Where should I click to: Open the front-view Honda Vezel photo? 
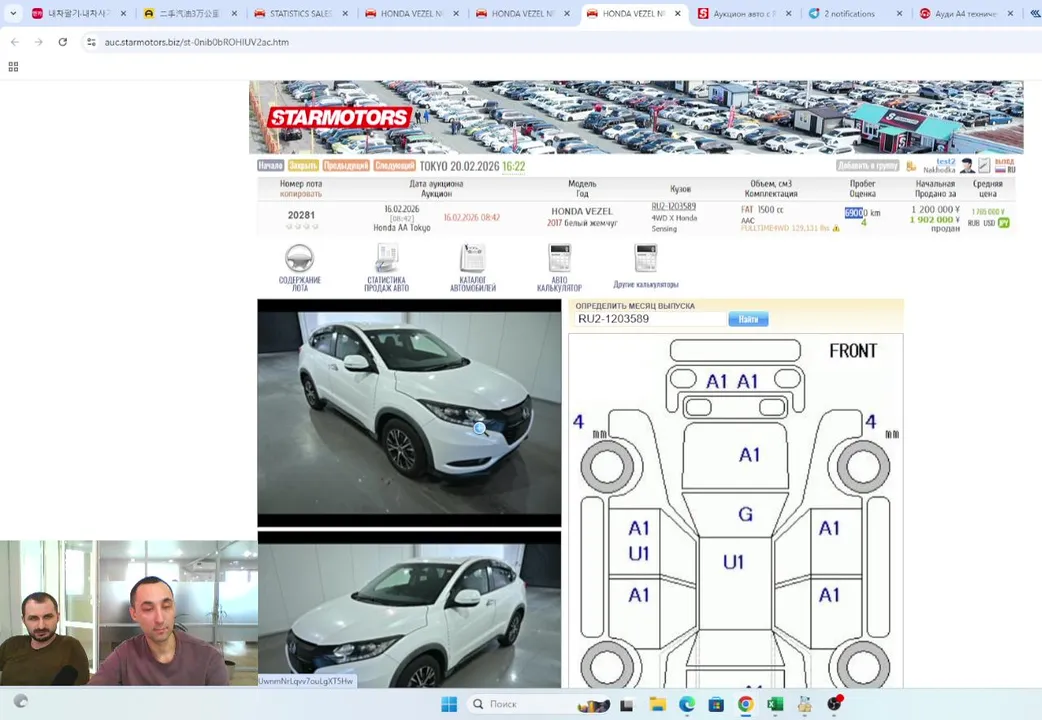pyautogui.click(x=409, y=413)
